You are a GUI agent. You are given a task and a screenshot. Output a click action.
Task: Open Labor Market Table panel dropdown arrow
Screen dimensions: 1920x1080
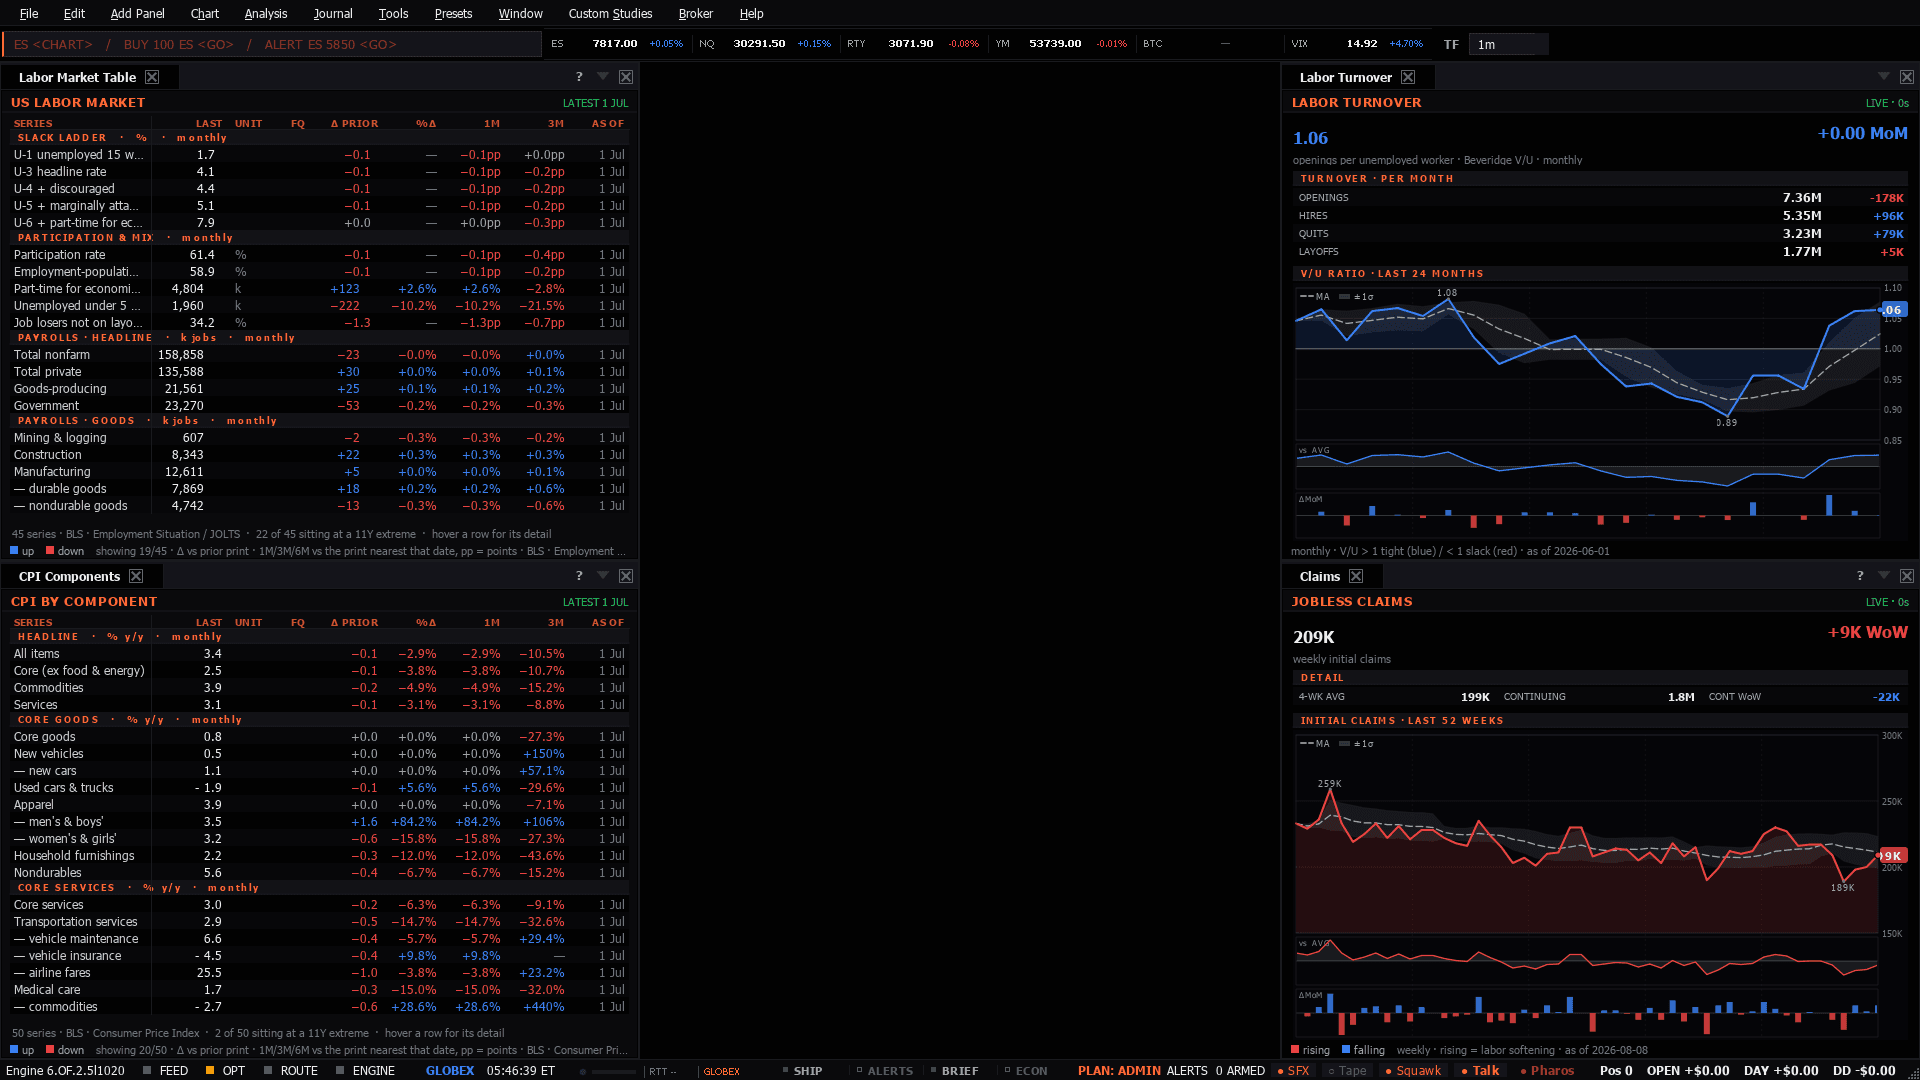coord(603,76)
